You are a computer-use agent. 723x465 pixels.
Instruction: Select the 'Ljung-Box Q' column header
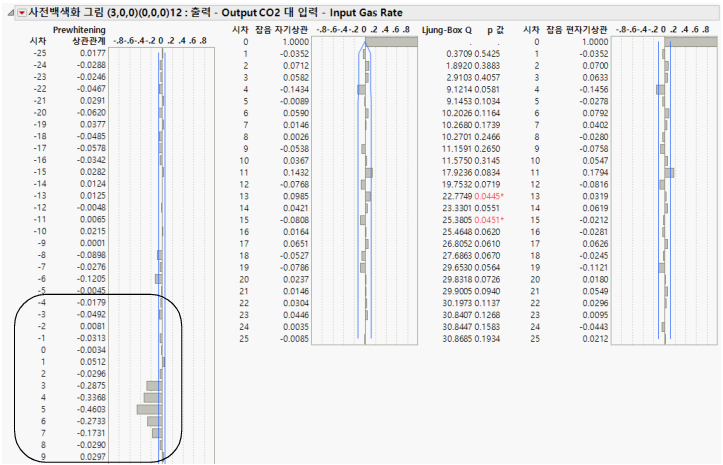click(x=447, y=30)
